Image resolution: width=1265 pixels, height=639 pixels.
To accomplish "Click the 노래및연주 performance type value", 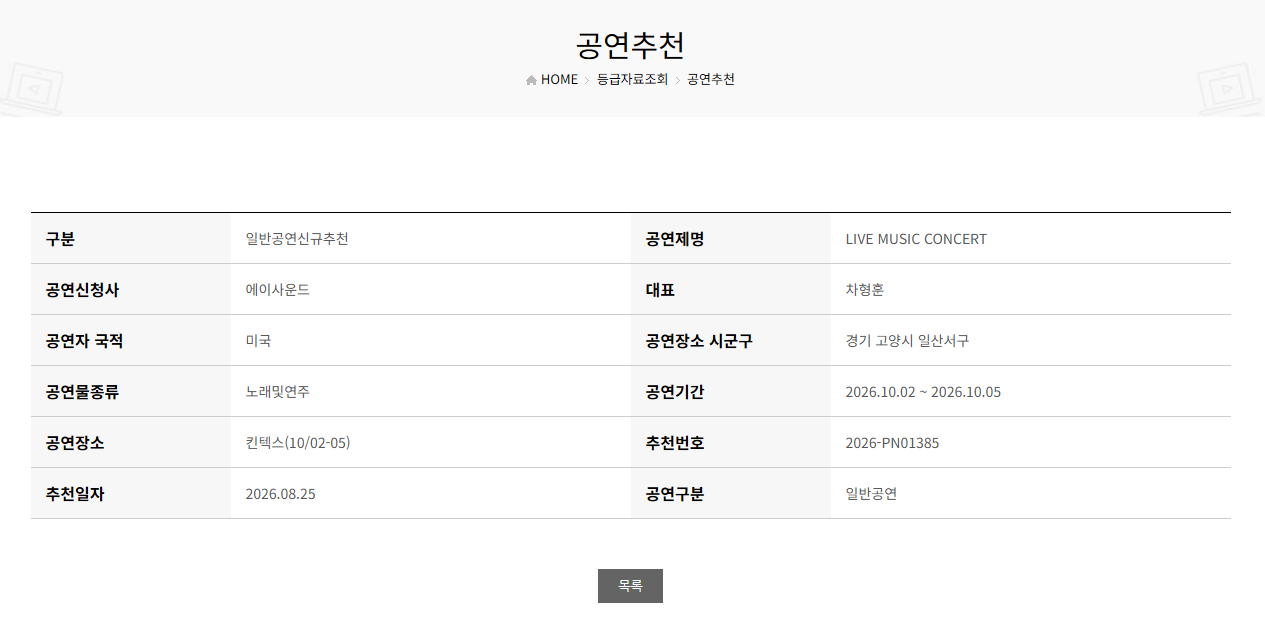I will [278, 392].
